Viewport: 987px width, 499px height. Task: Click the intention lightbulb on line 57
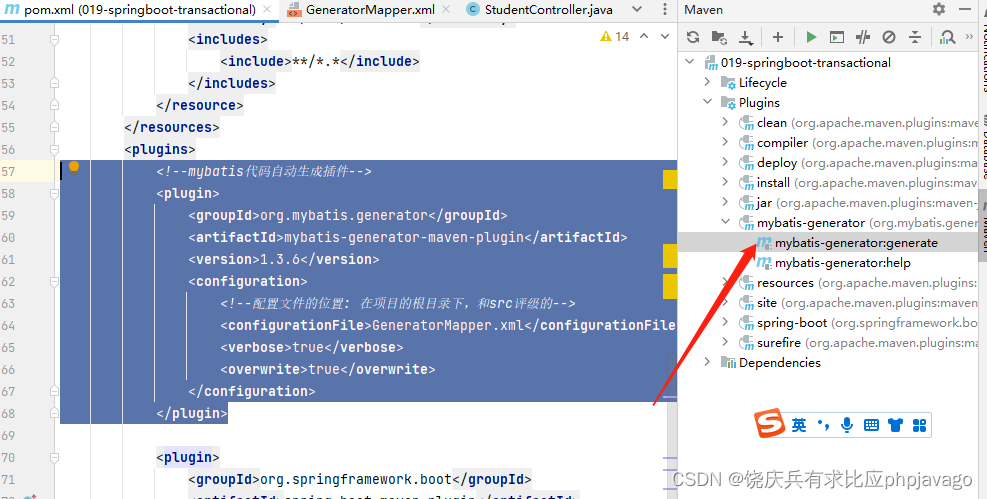click(x=74, y=166)
